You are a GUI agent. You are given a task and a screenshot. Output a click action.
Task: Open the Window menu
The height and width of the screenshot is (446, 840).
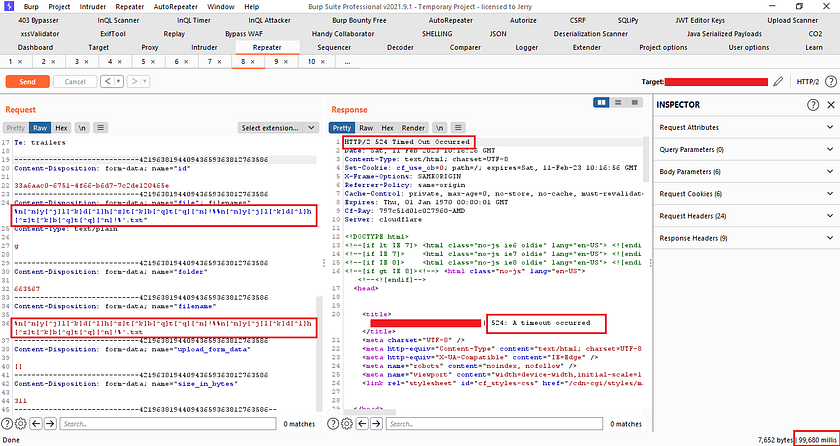coord(221,7)
